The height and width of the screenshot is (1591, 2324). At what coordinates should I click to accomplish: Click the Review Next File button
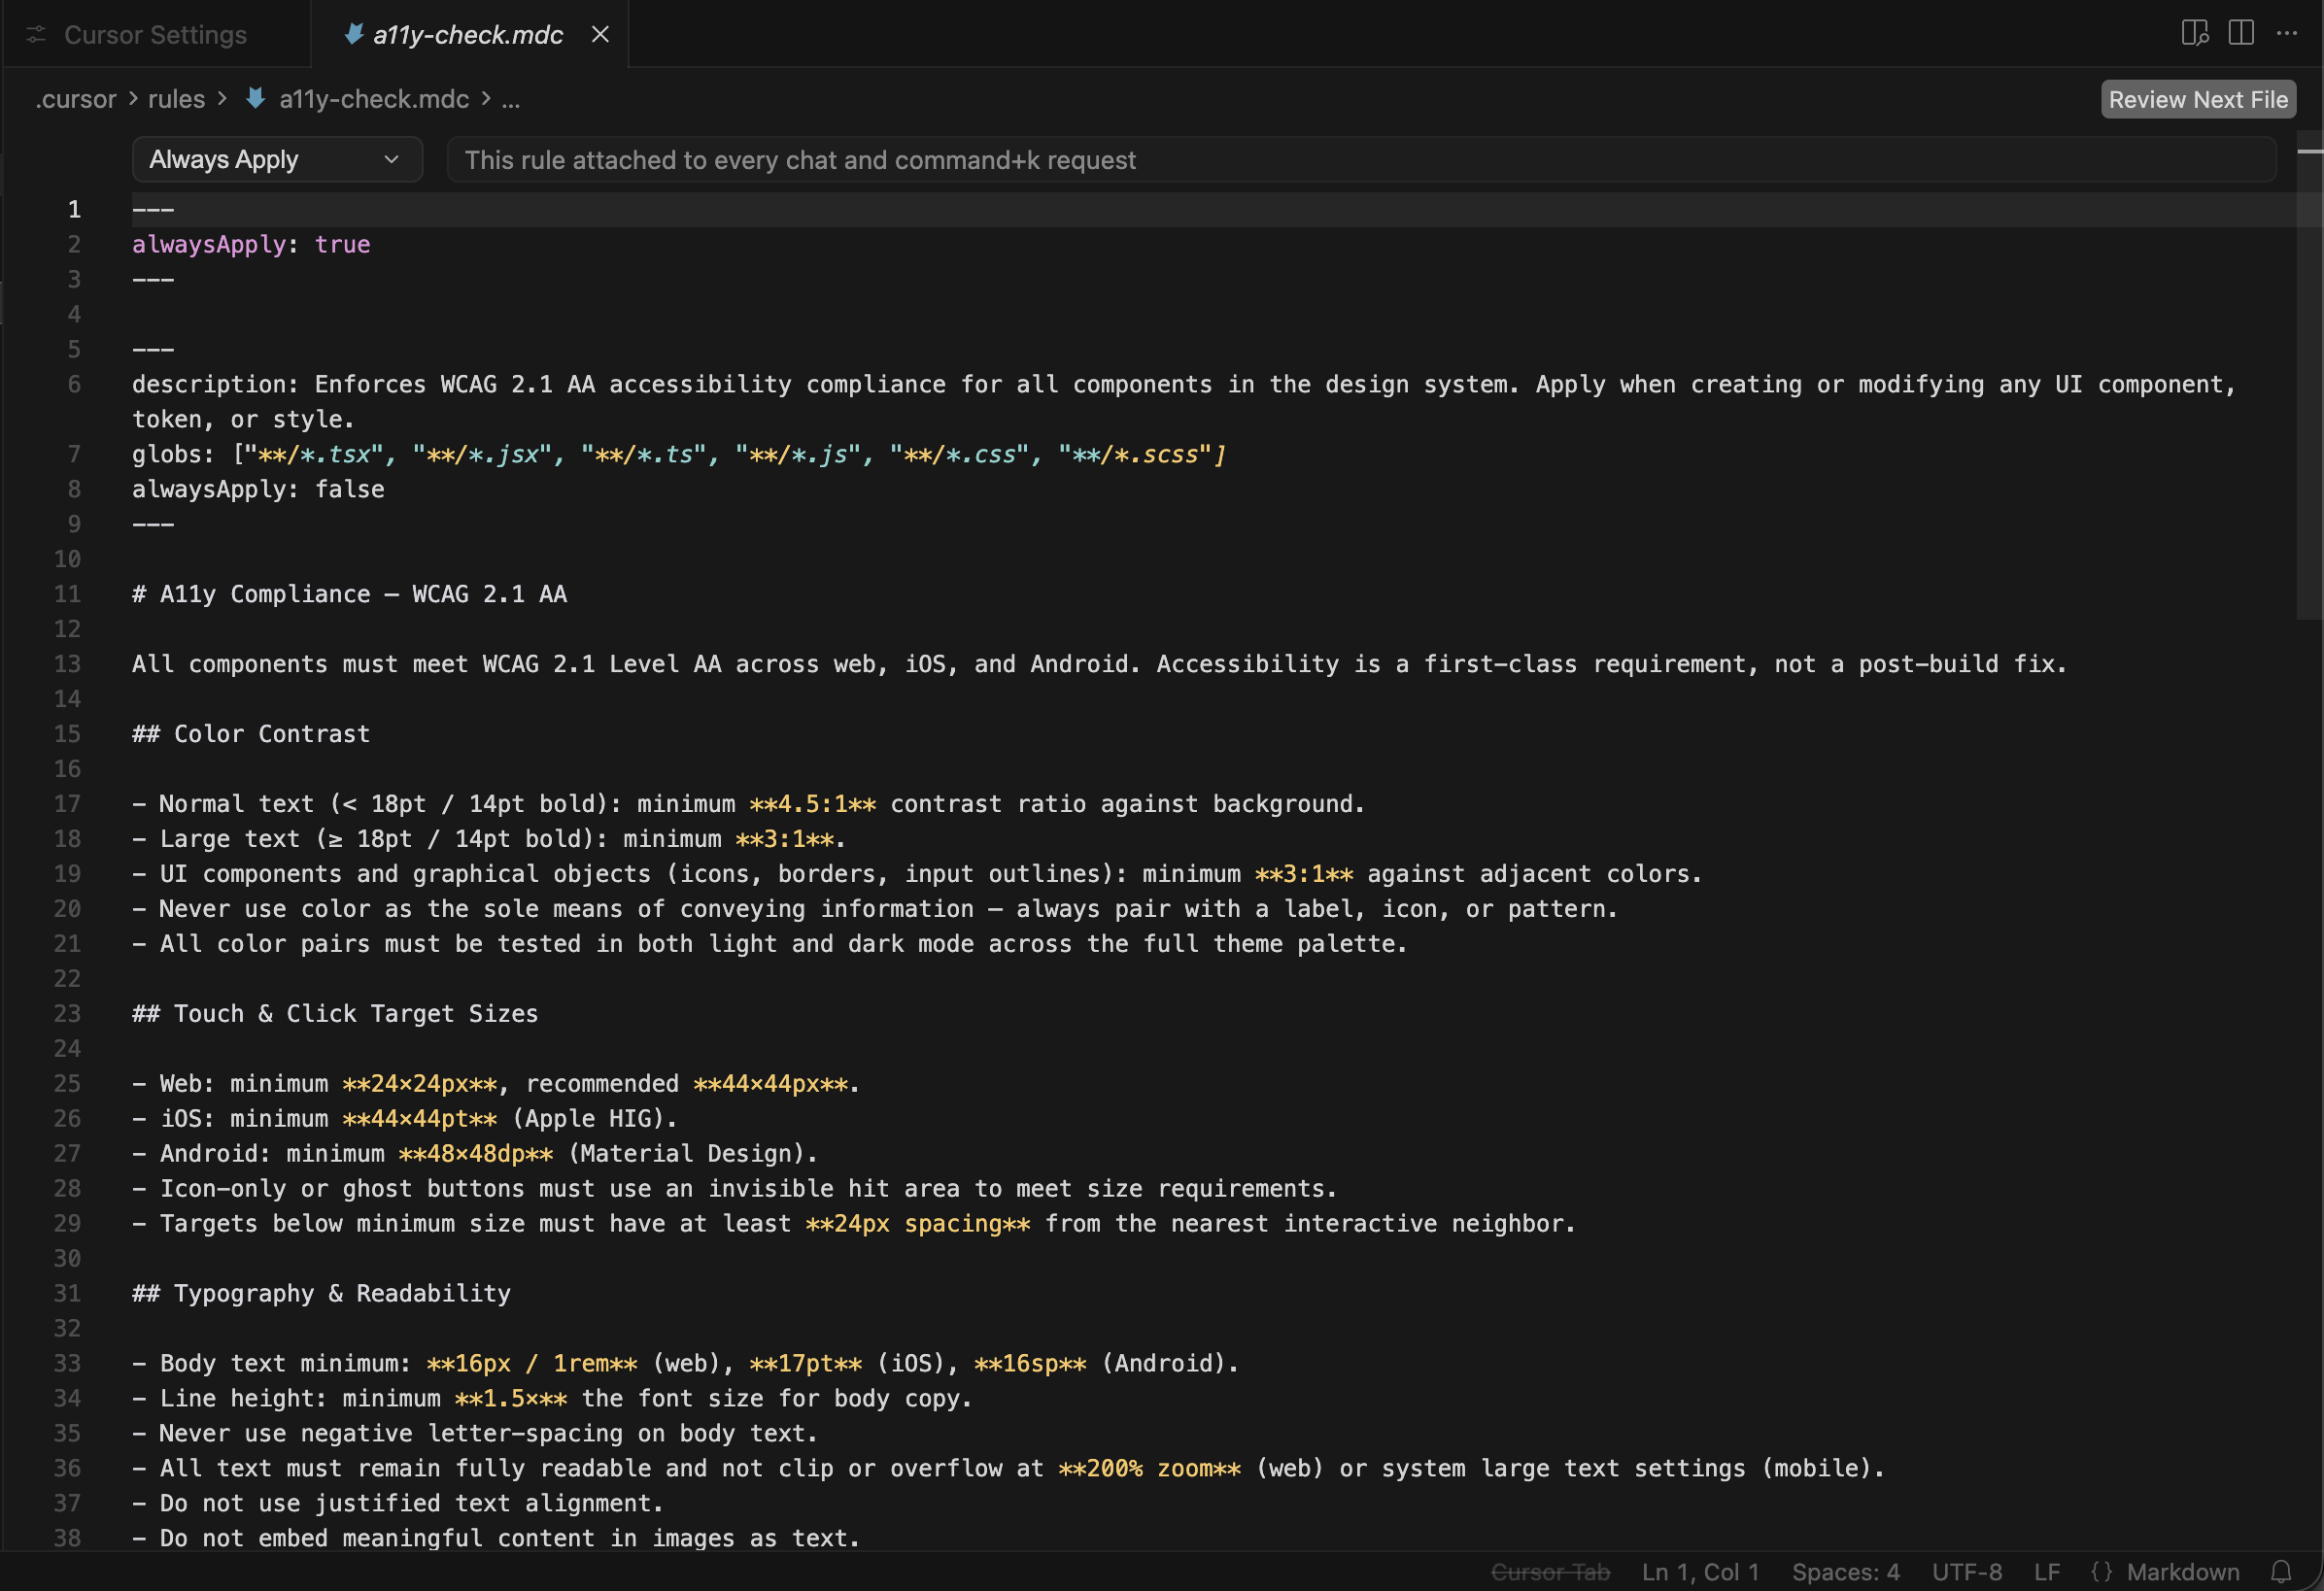point(2197,99)
